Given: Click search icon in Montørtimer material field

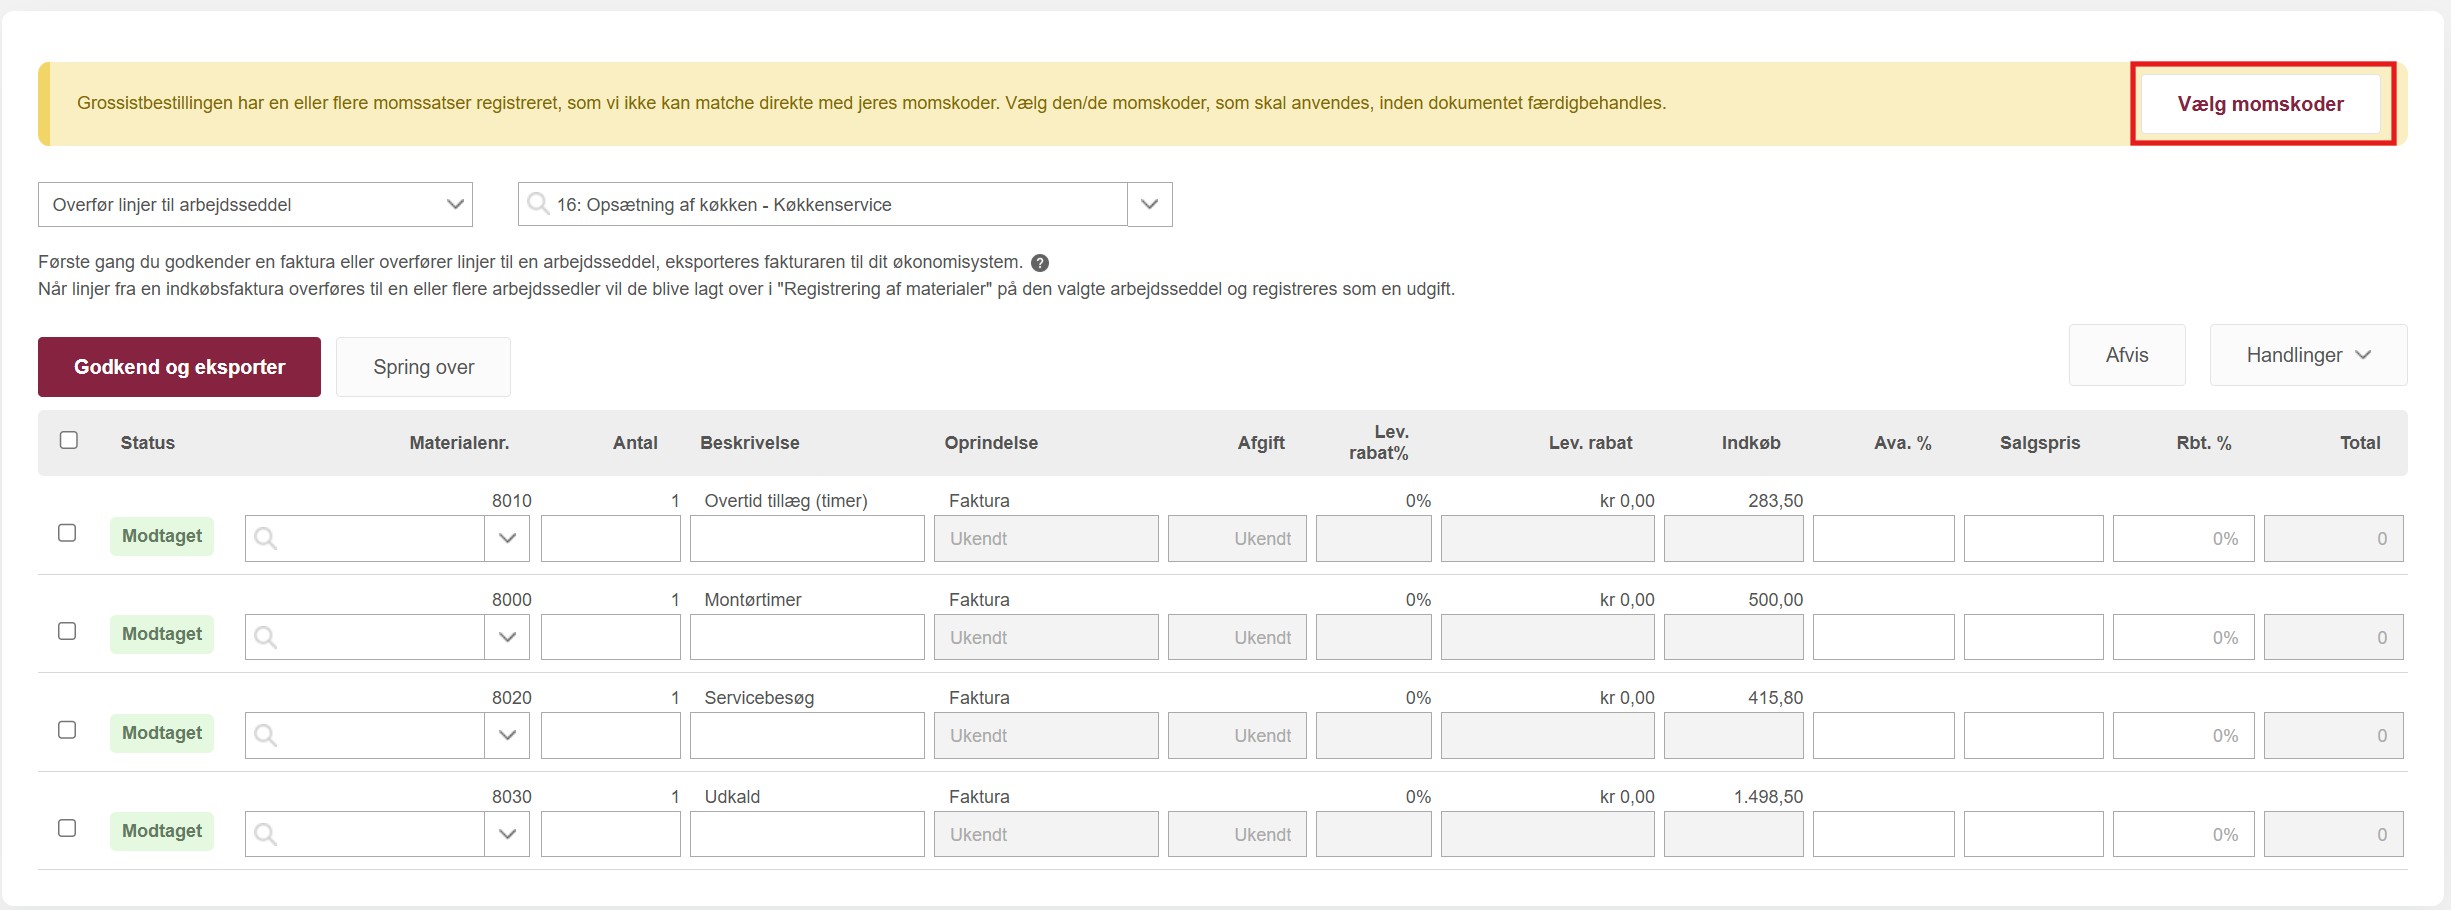Looking at the screenshot, I should [x=265, y=637].
